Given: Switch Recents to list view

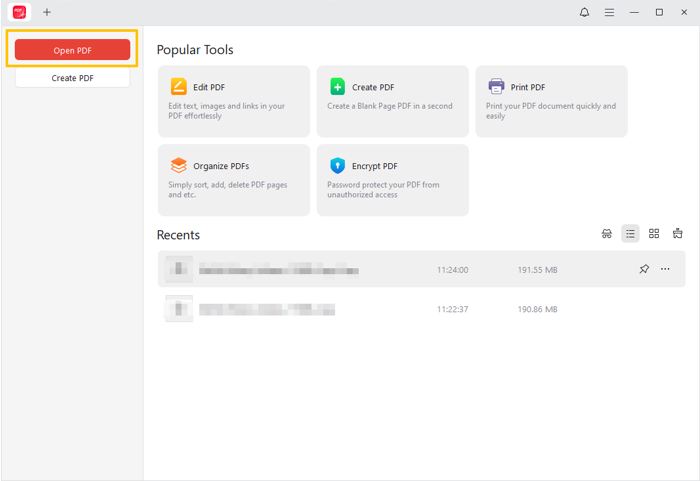Looking at the screenshot, I should 630,234.
